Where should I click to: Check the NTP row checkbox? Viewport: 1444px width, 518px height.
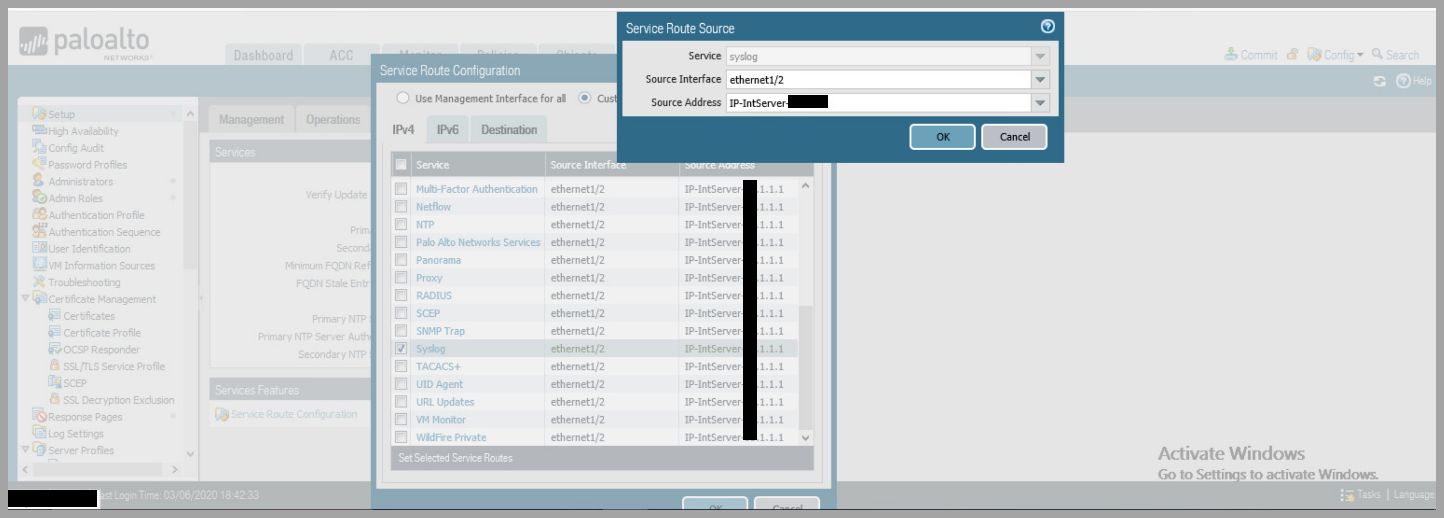tap(401, 225)
